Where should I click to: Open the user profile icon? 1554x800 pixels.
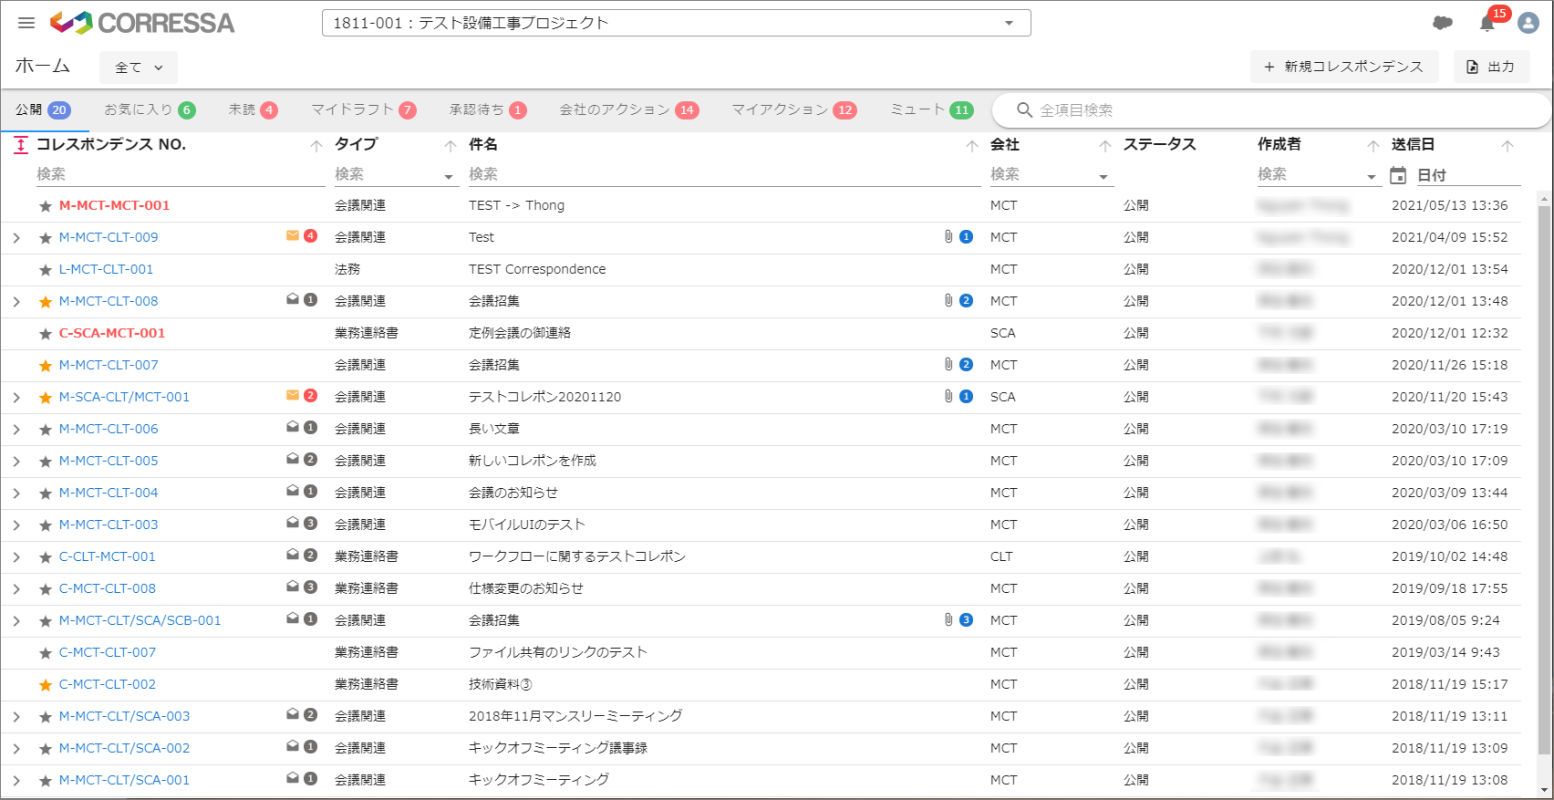click(x=1527, y=23)
